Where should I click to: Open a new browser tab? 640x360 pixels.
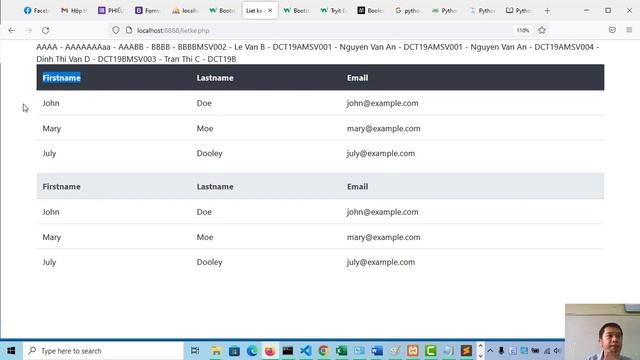(x=547, y=11)
